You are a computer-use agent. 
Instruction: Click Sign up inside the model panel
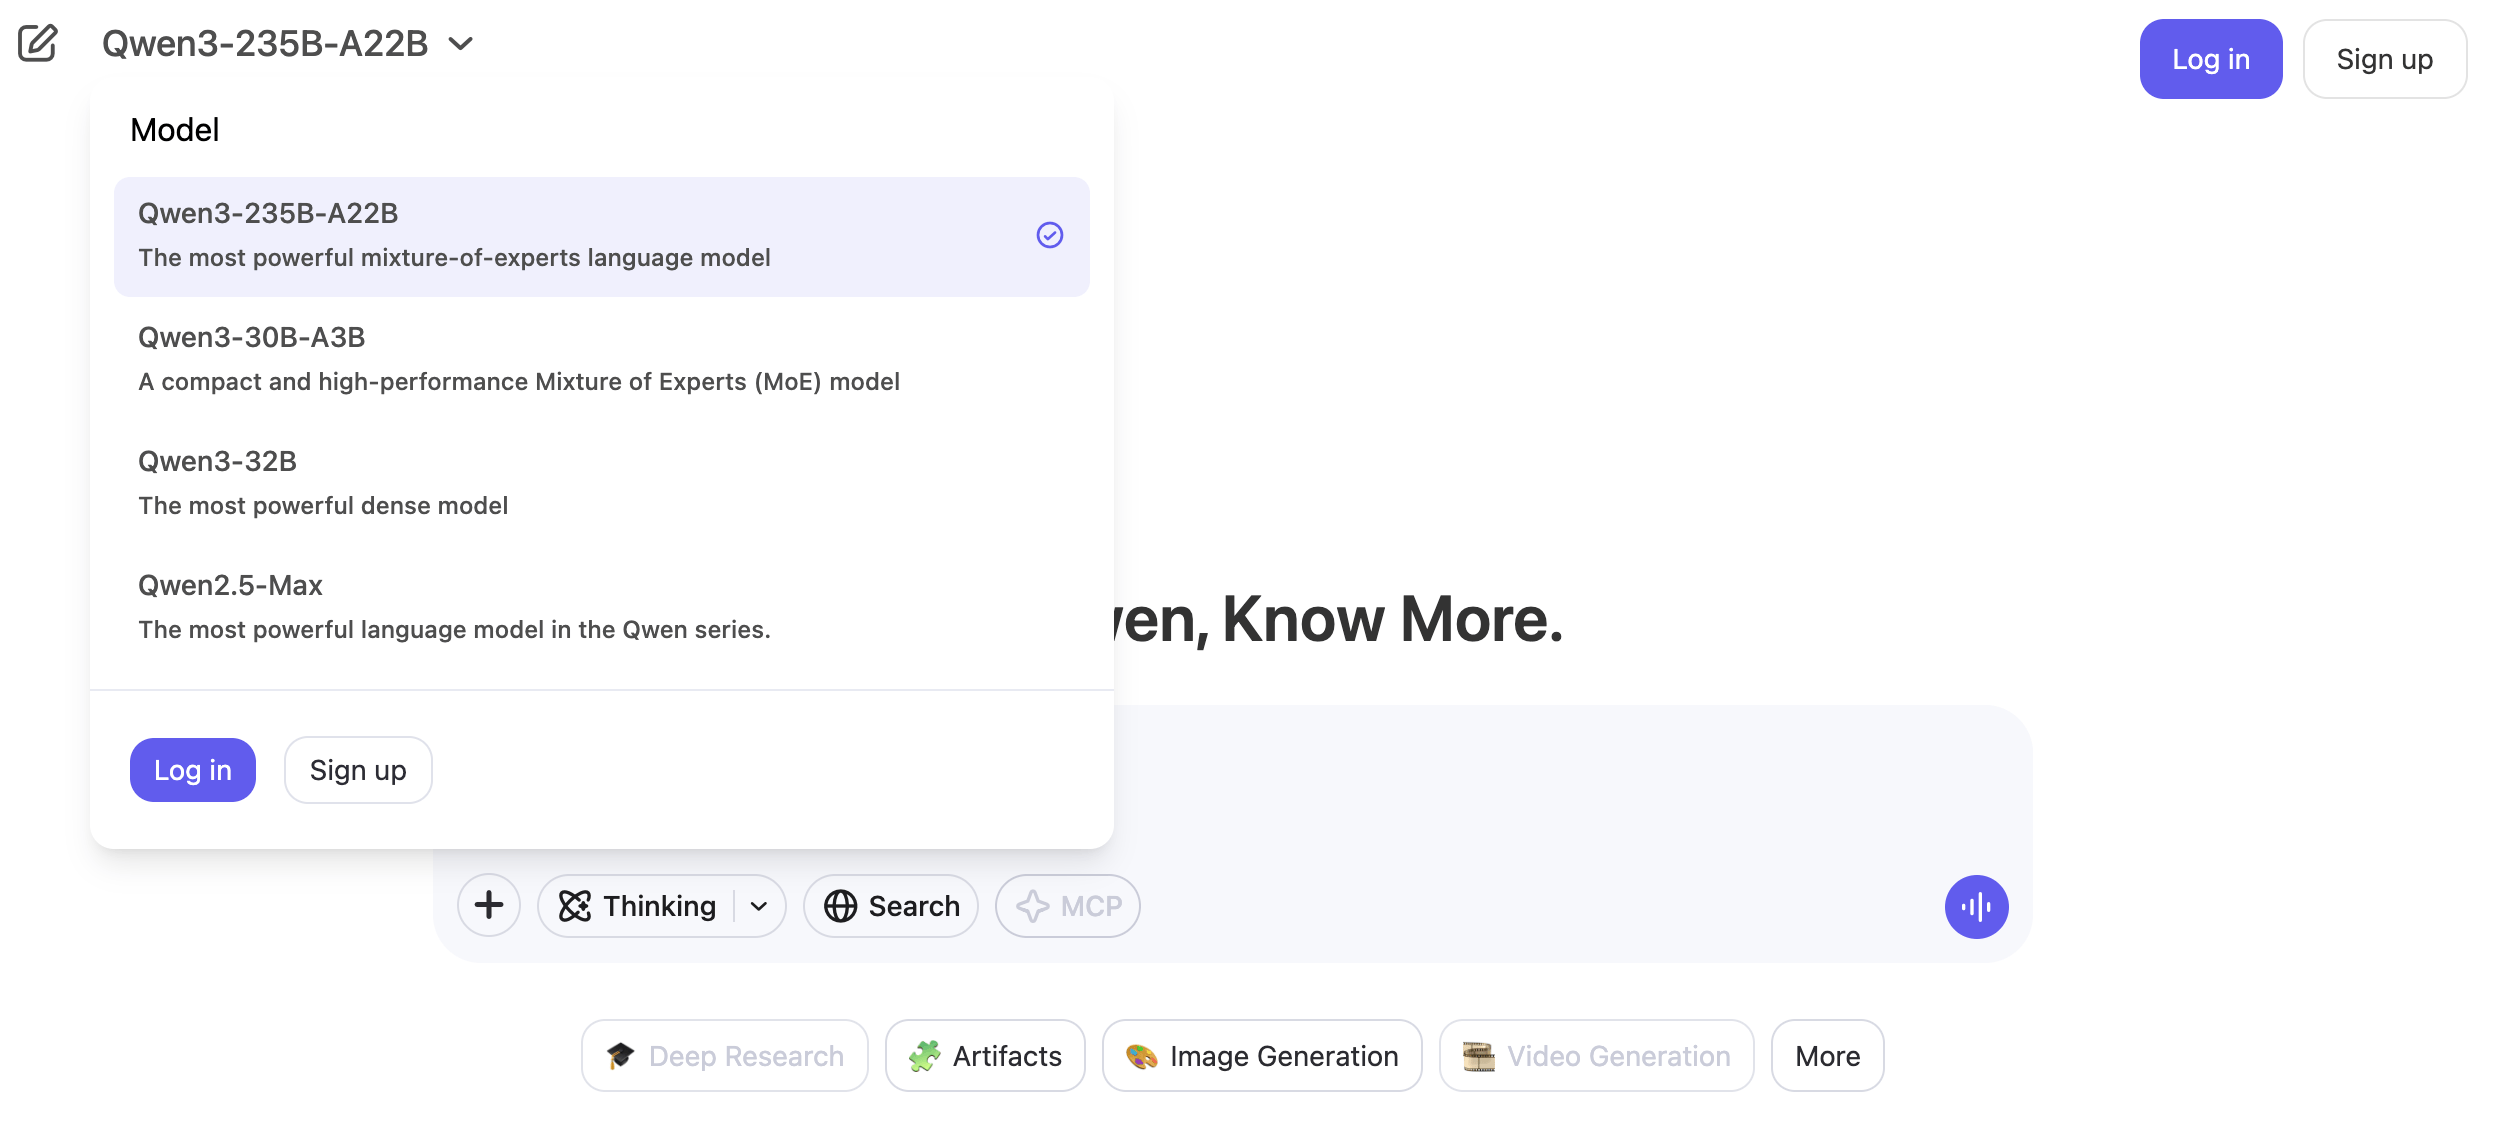click(x=358, y=770)
